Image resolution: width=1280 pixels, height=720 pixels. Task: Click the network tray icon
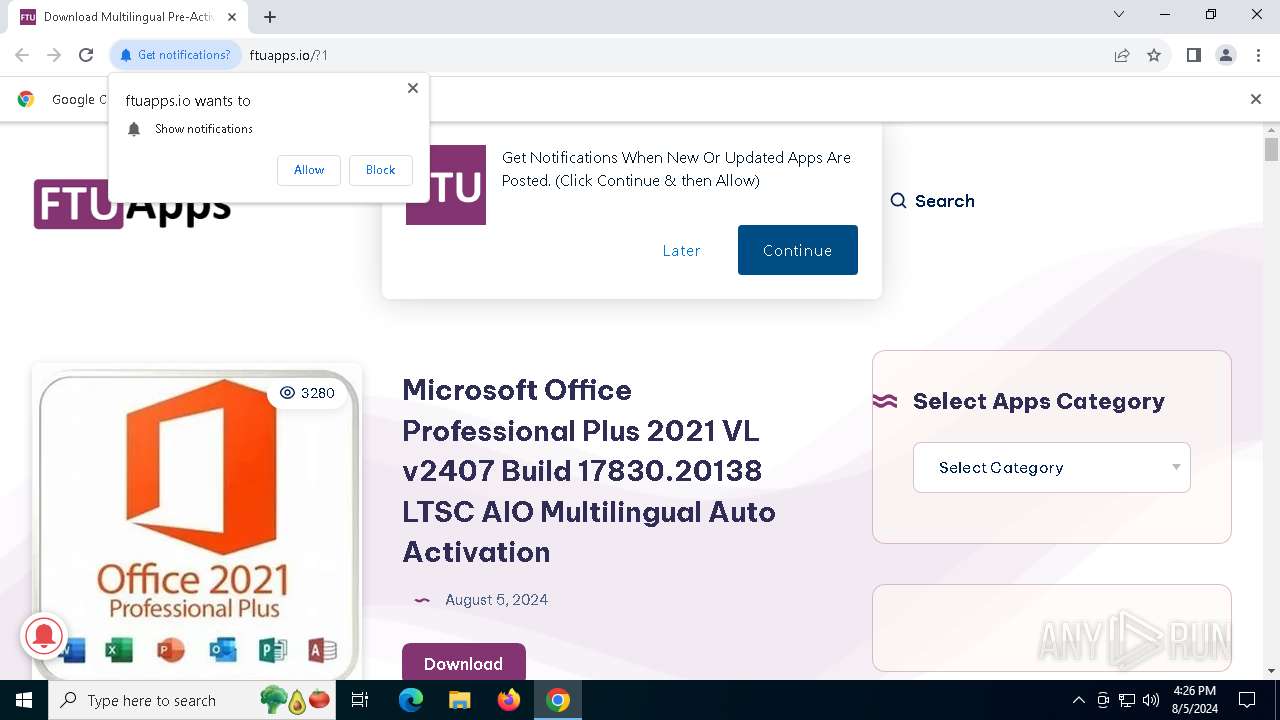click(1127, 700)
